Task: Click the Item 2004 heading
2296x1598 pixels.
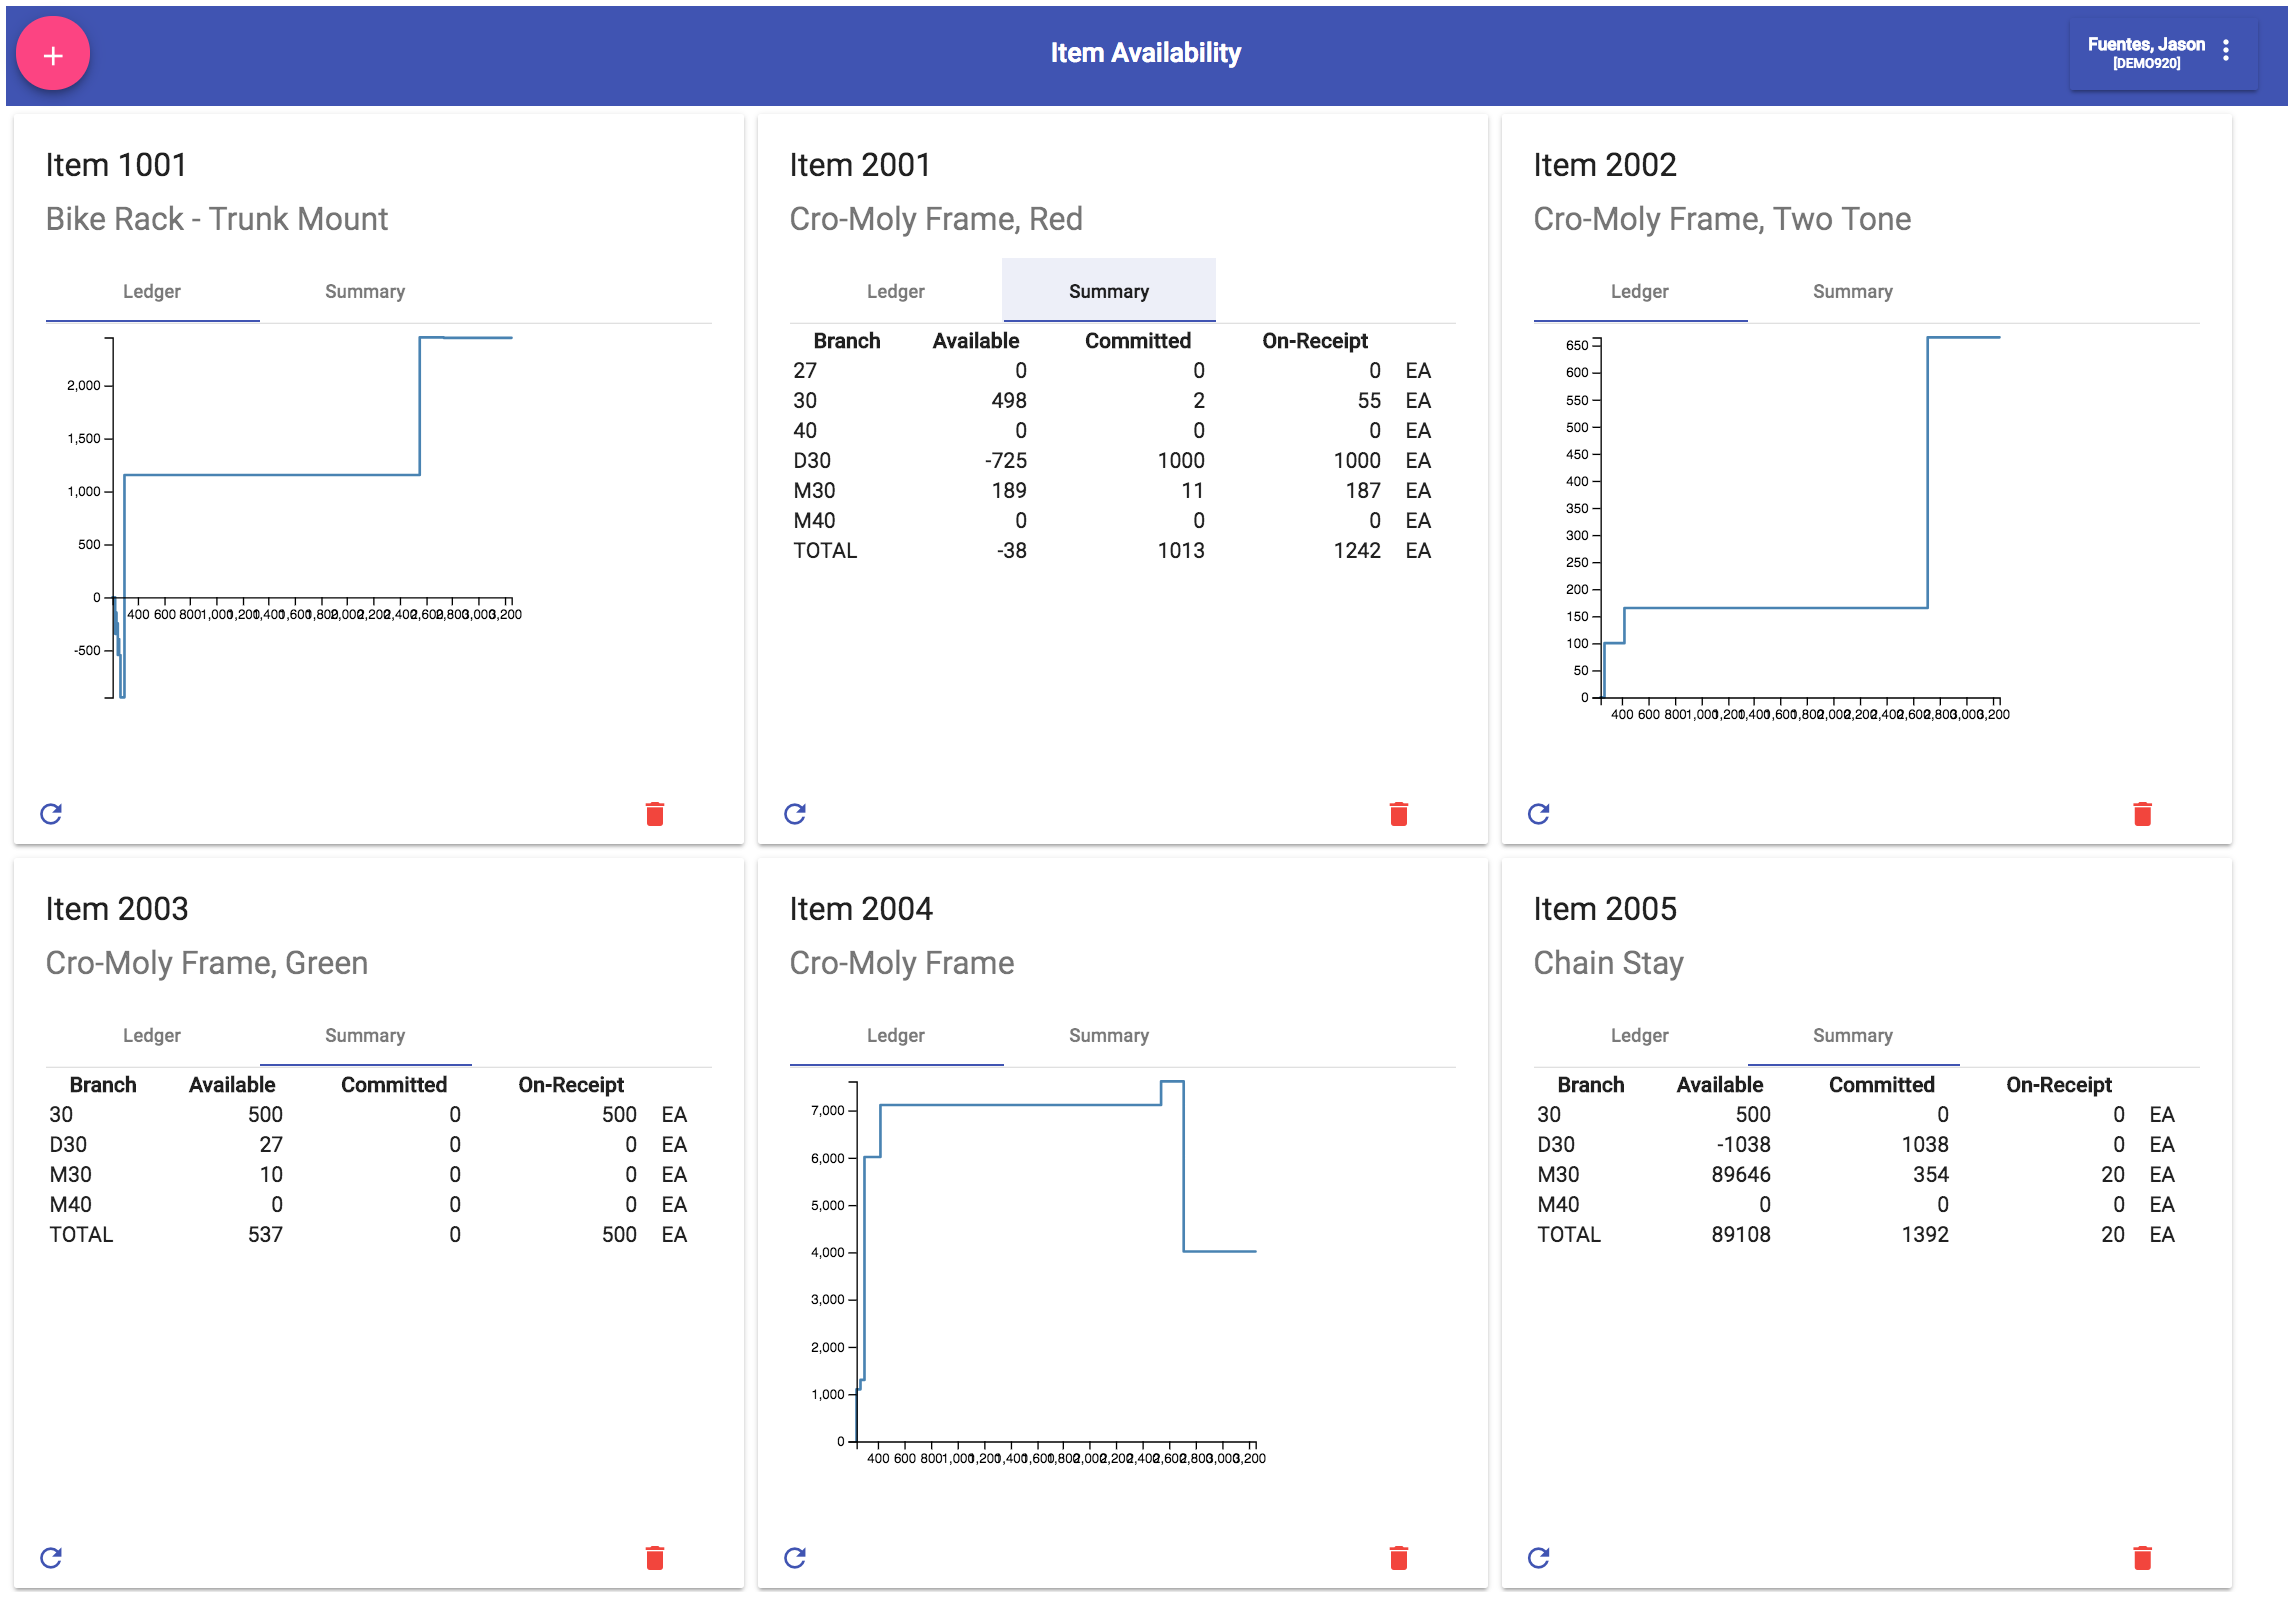Action: 861,909
